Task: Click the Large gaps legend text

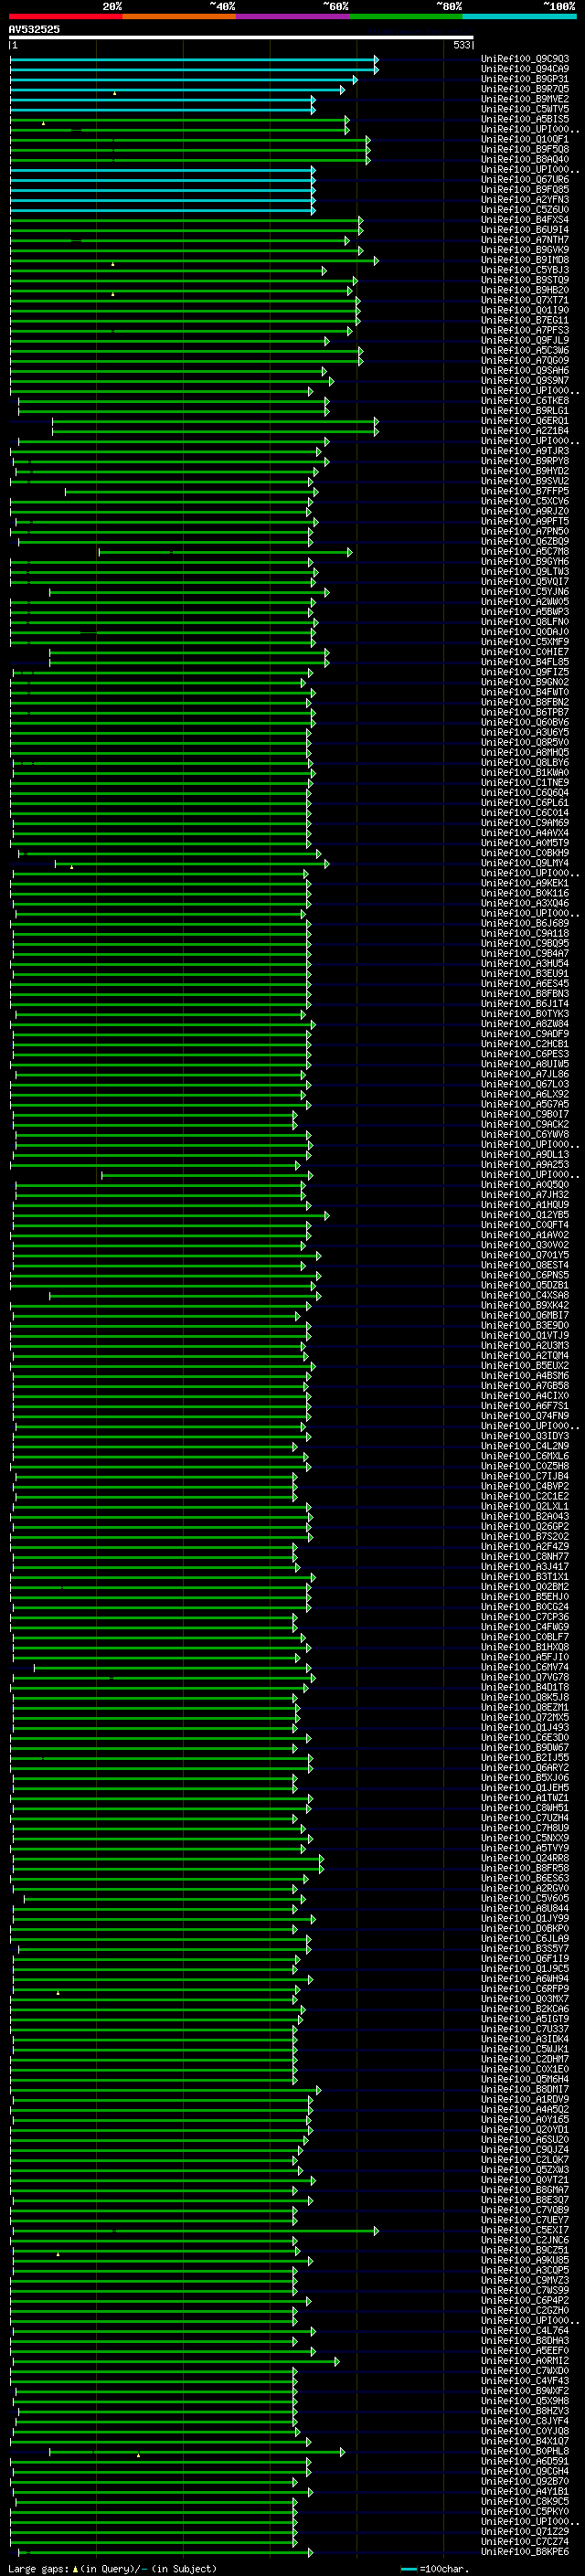Action: click(39, 2569)
